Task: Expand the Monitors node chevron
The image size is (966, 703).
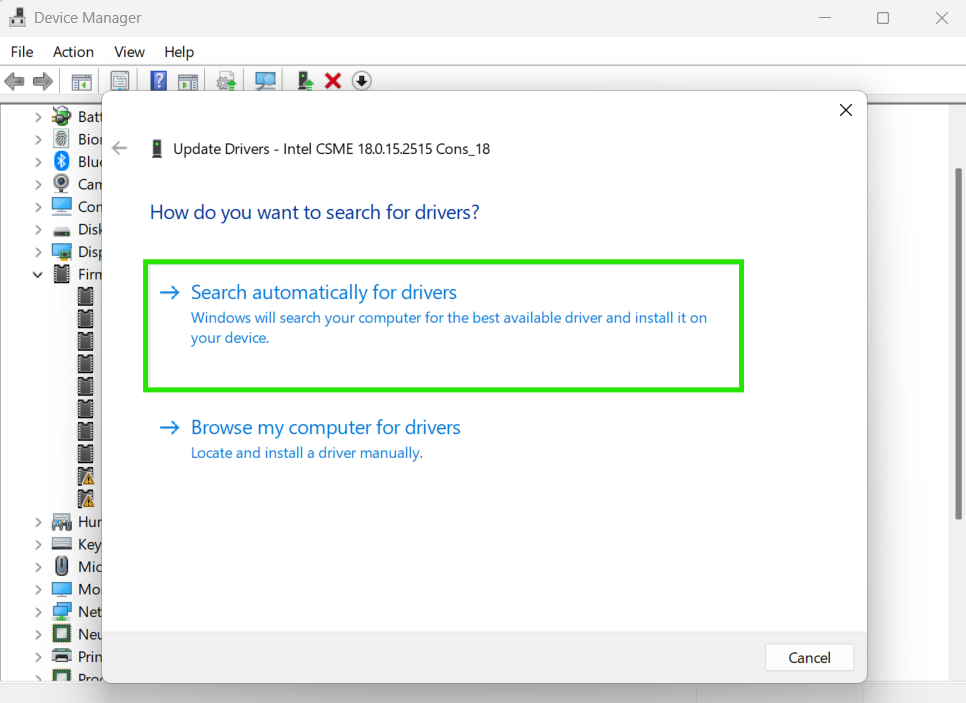Action: [x=38, y=589]
